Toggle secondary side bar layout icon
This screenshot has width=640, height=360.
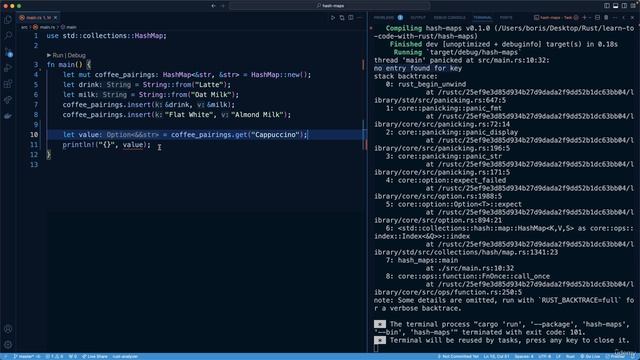point(624,6)
